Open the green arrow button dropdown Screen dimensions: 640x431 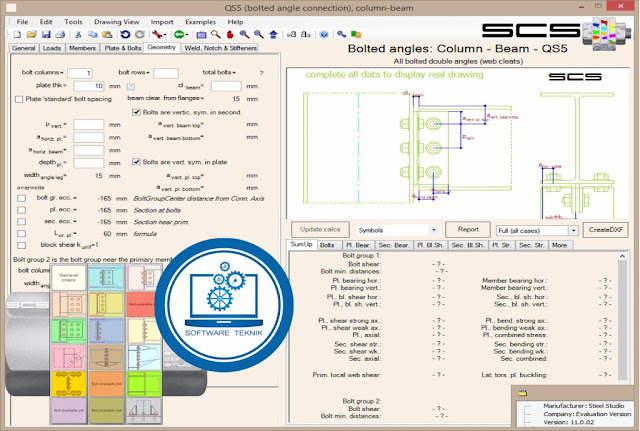coord(180,34)
